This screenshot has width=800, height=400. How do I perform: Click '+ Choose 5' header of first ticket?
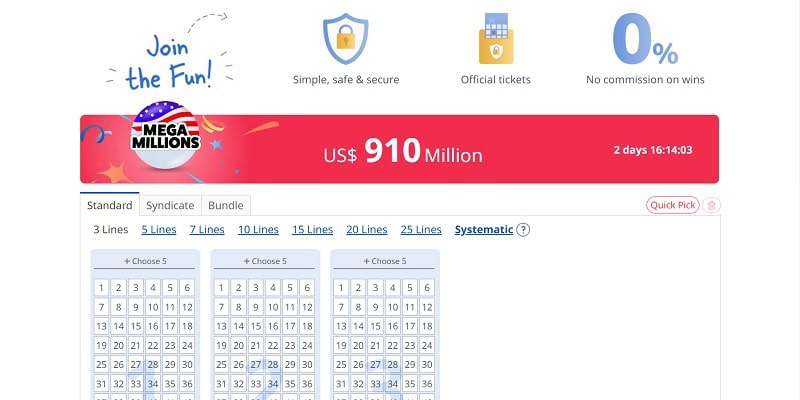pyautogui.click(x=145, y=261)
